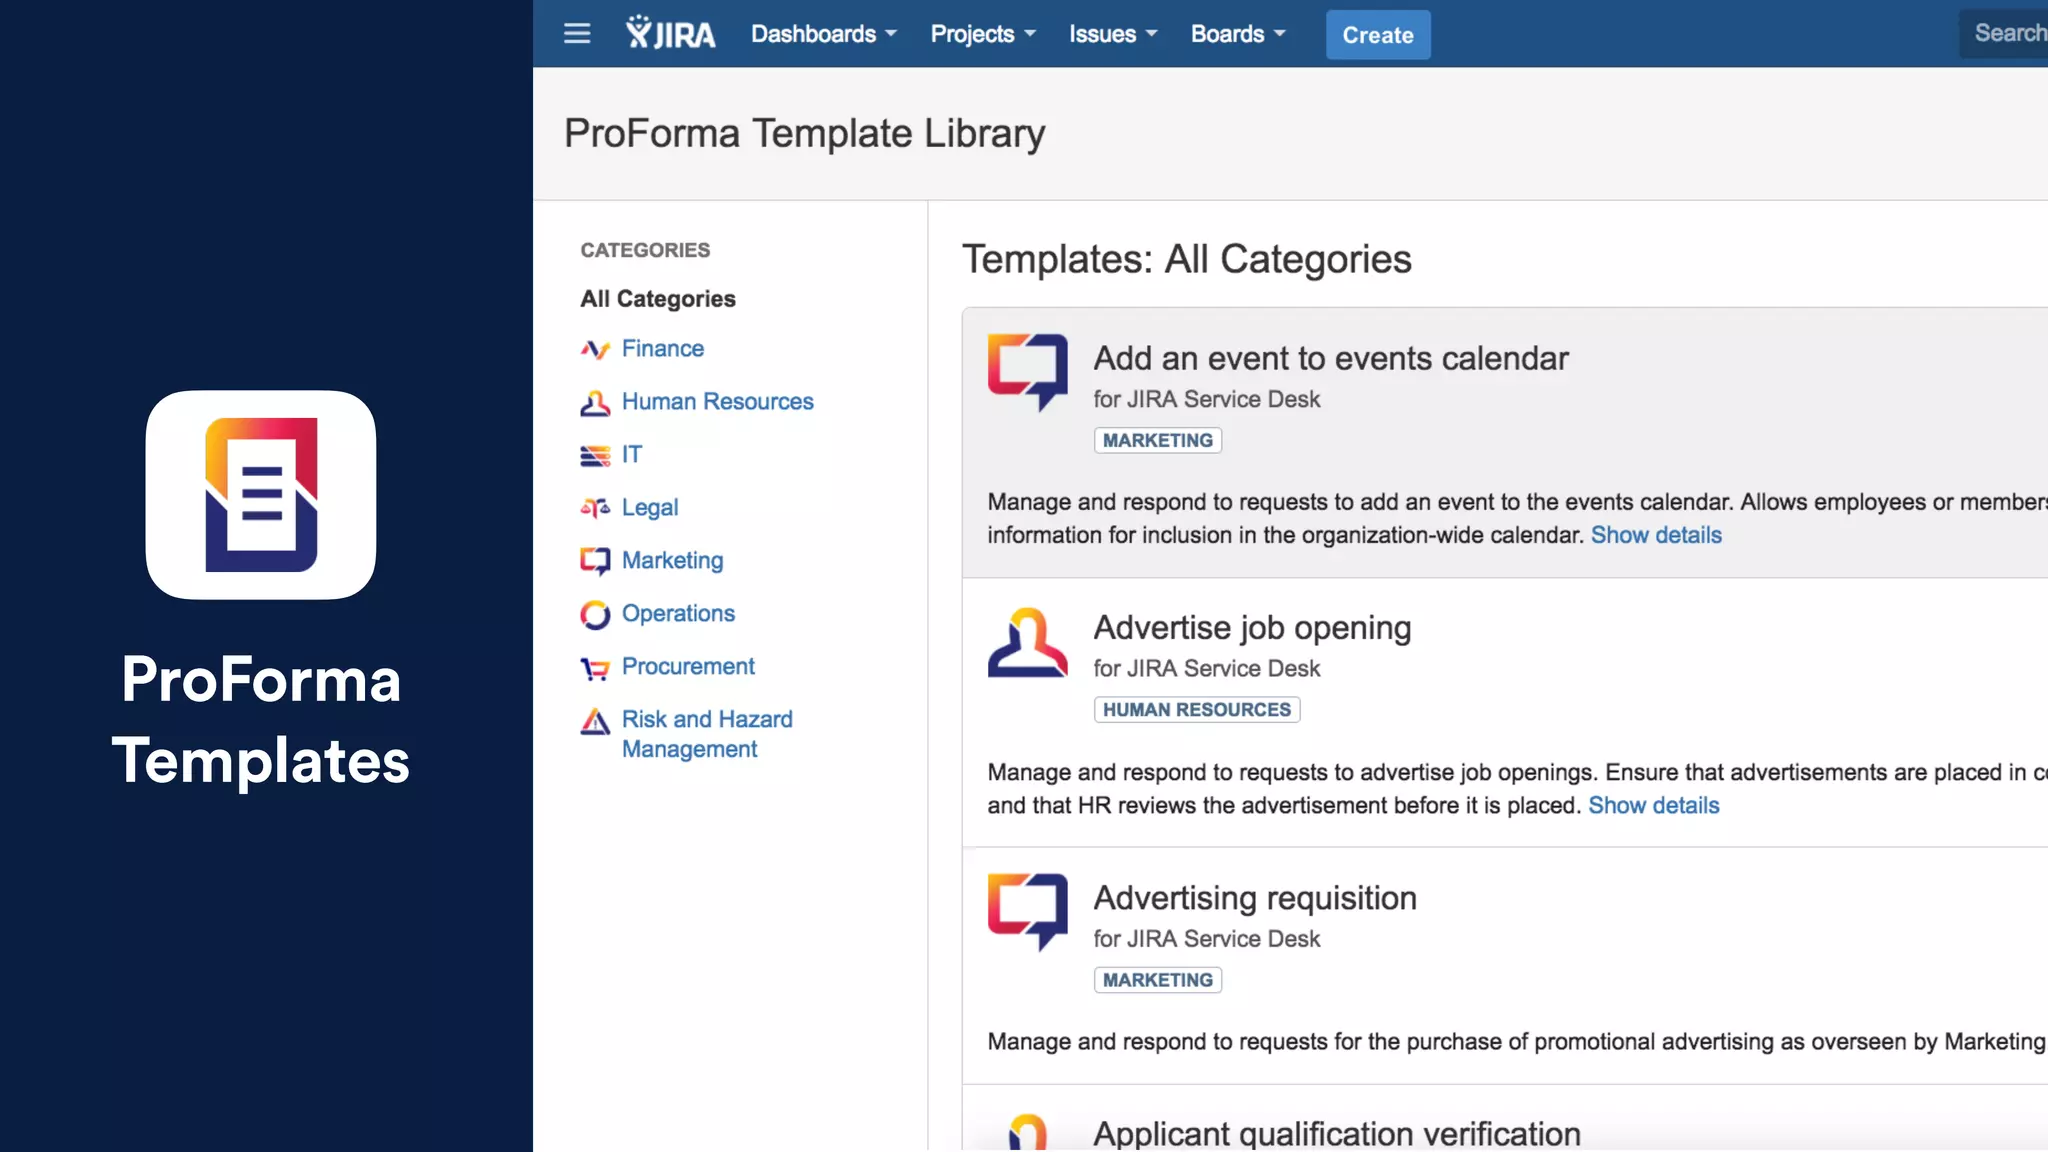The image size is (2048, 1152).
Task: Click the icon of Add an event template
Action: (1027, 372)
